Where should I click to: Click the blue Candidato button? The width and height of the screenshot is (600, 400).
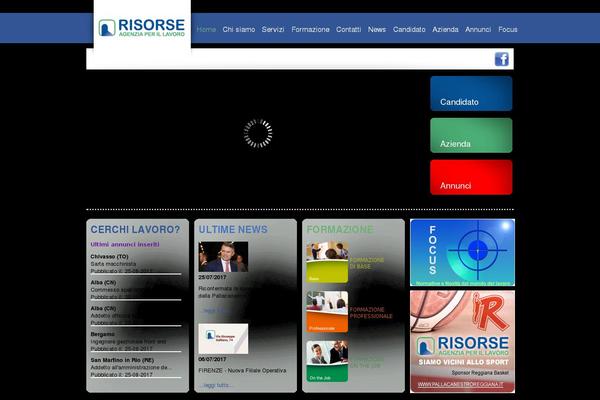click(471, 94)
